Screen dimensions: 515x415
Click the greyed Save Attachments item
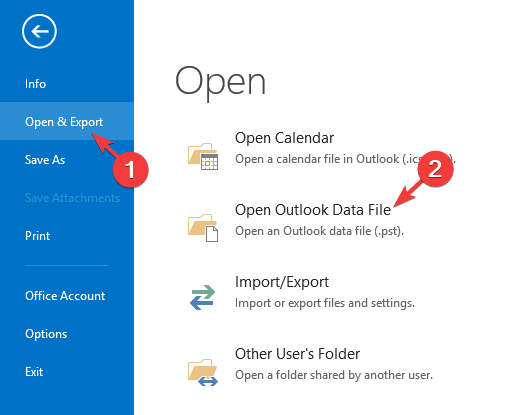[x=72, y=198]
